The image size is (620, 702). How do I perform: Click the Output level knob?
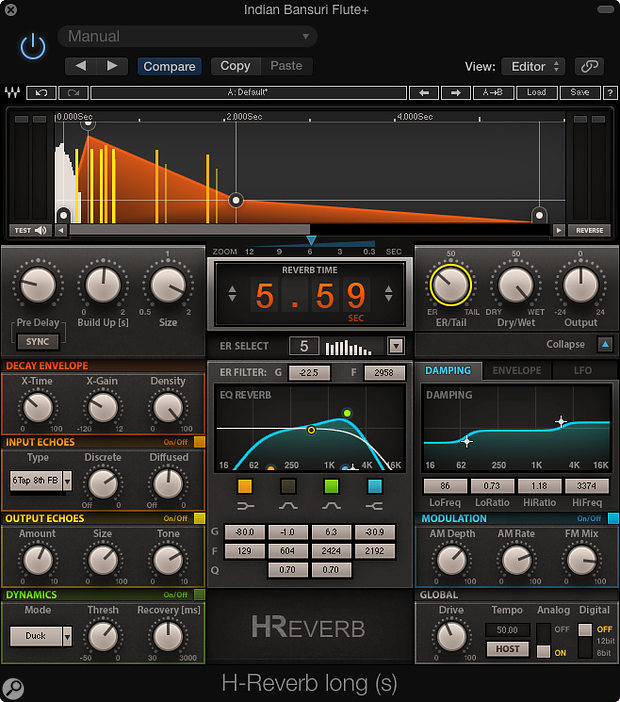pyautogui.click(x=581, y=285)
